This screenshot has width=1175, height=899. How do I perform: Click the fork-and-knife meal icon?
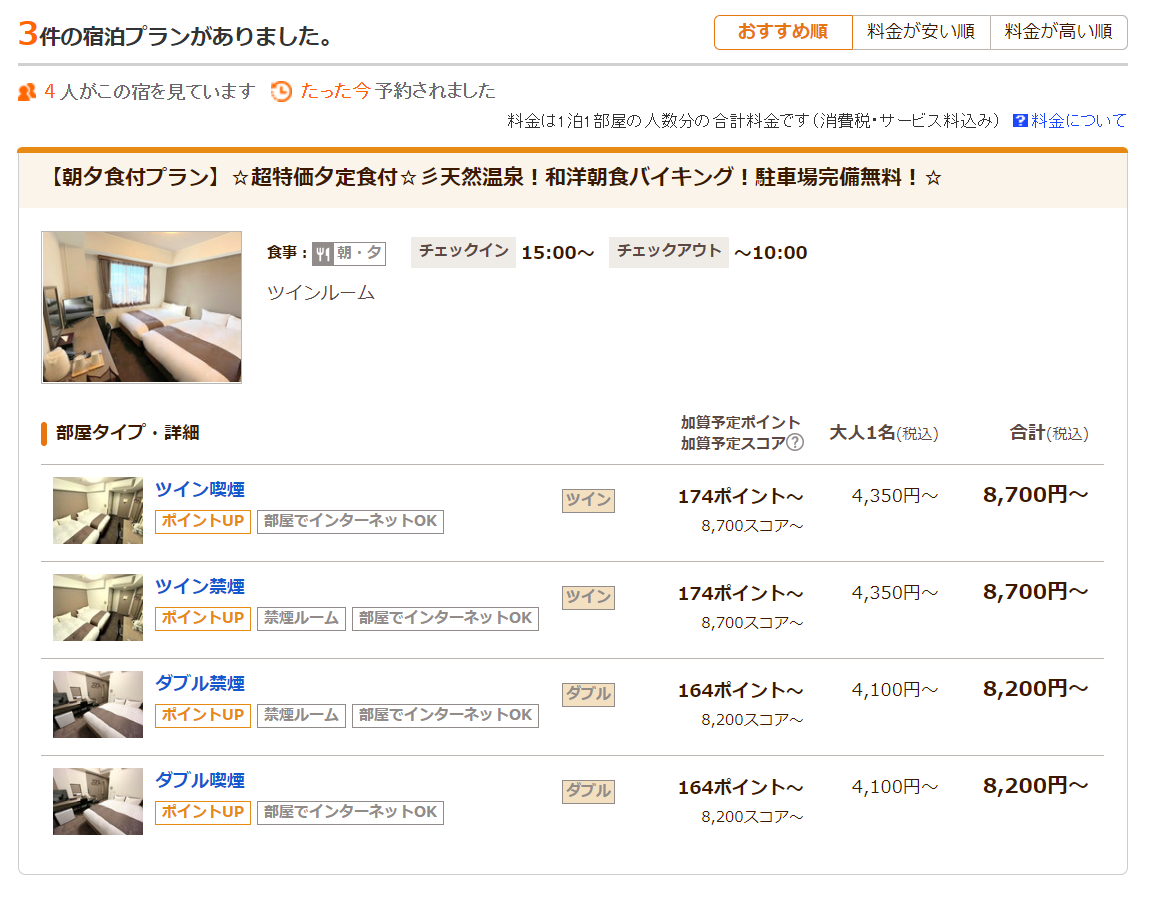(323, 254)
